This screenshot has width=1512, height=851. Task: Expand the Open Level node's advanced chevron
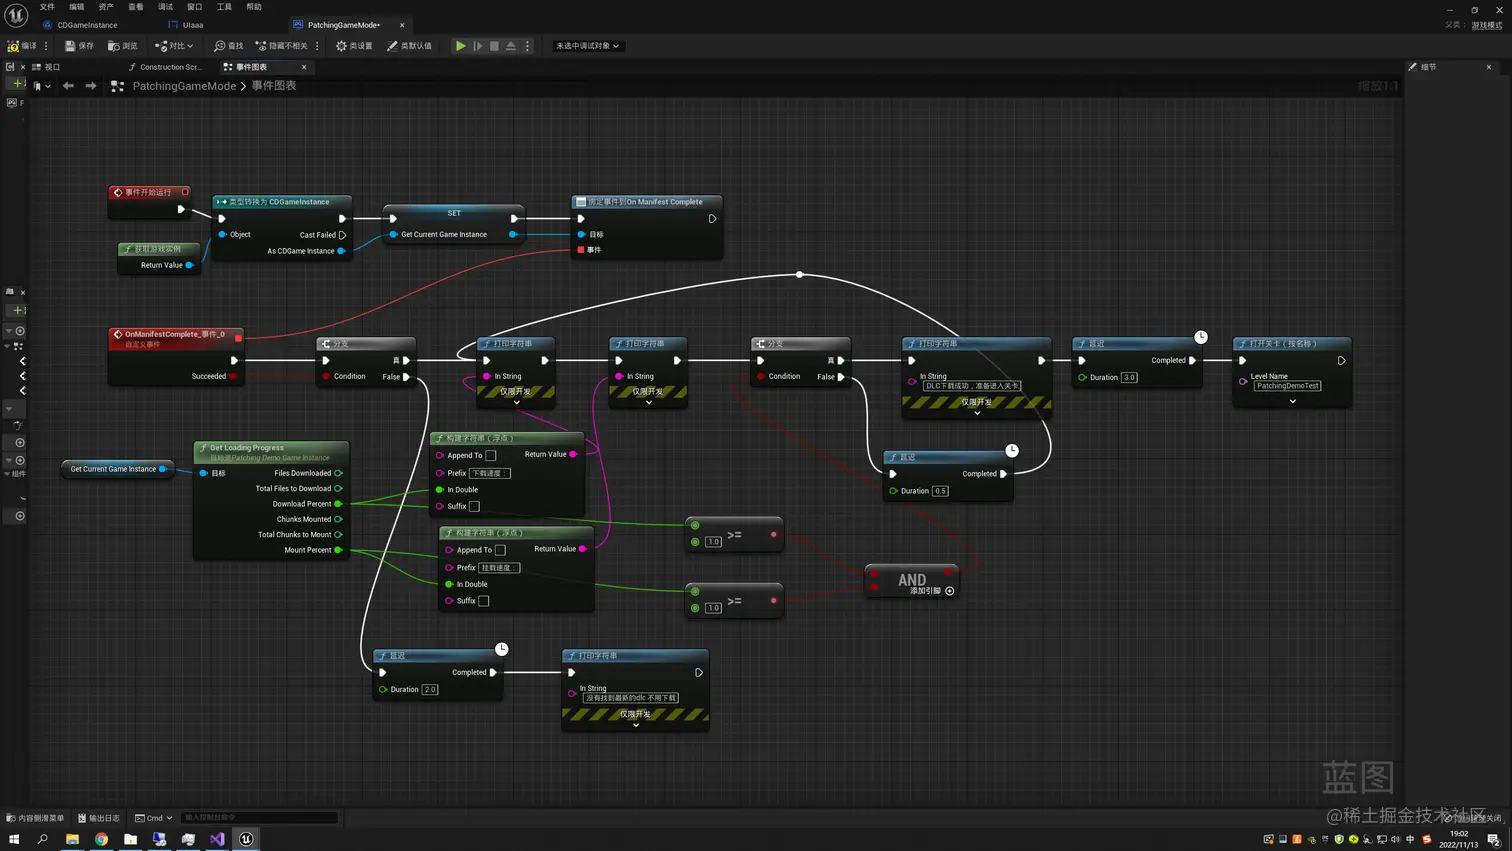(1292, 402)
